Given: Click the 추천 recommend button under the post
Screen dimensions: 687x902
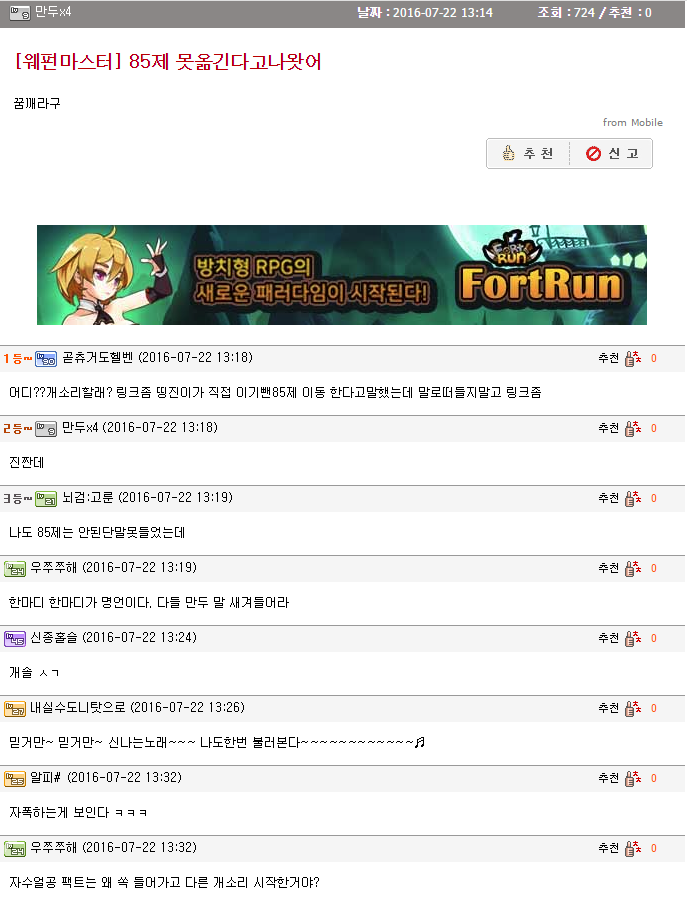Looking at the screenshot, I should point(528,154).
